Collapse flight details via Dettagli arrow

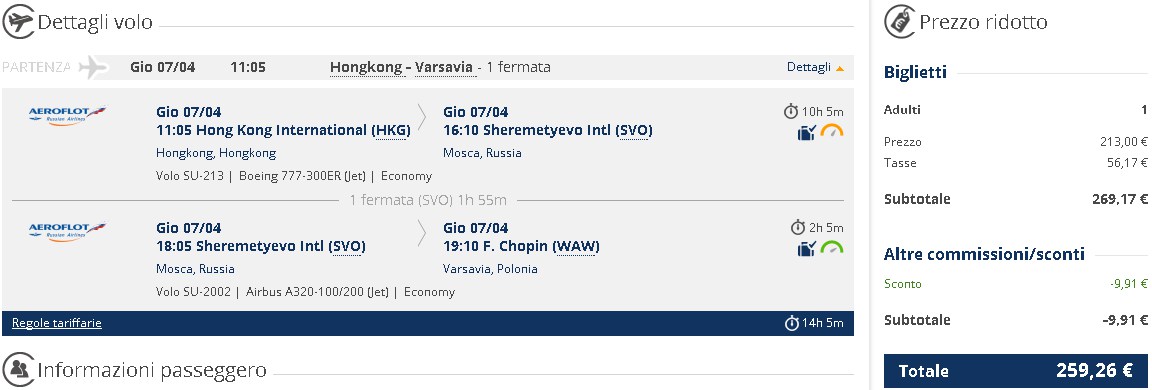(840, 68)
